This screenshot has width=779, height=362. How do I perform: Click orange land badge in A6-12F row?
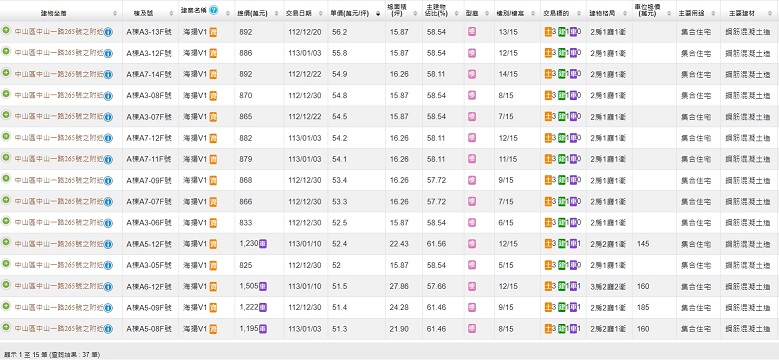tap(548, 287)
